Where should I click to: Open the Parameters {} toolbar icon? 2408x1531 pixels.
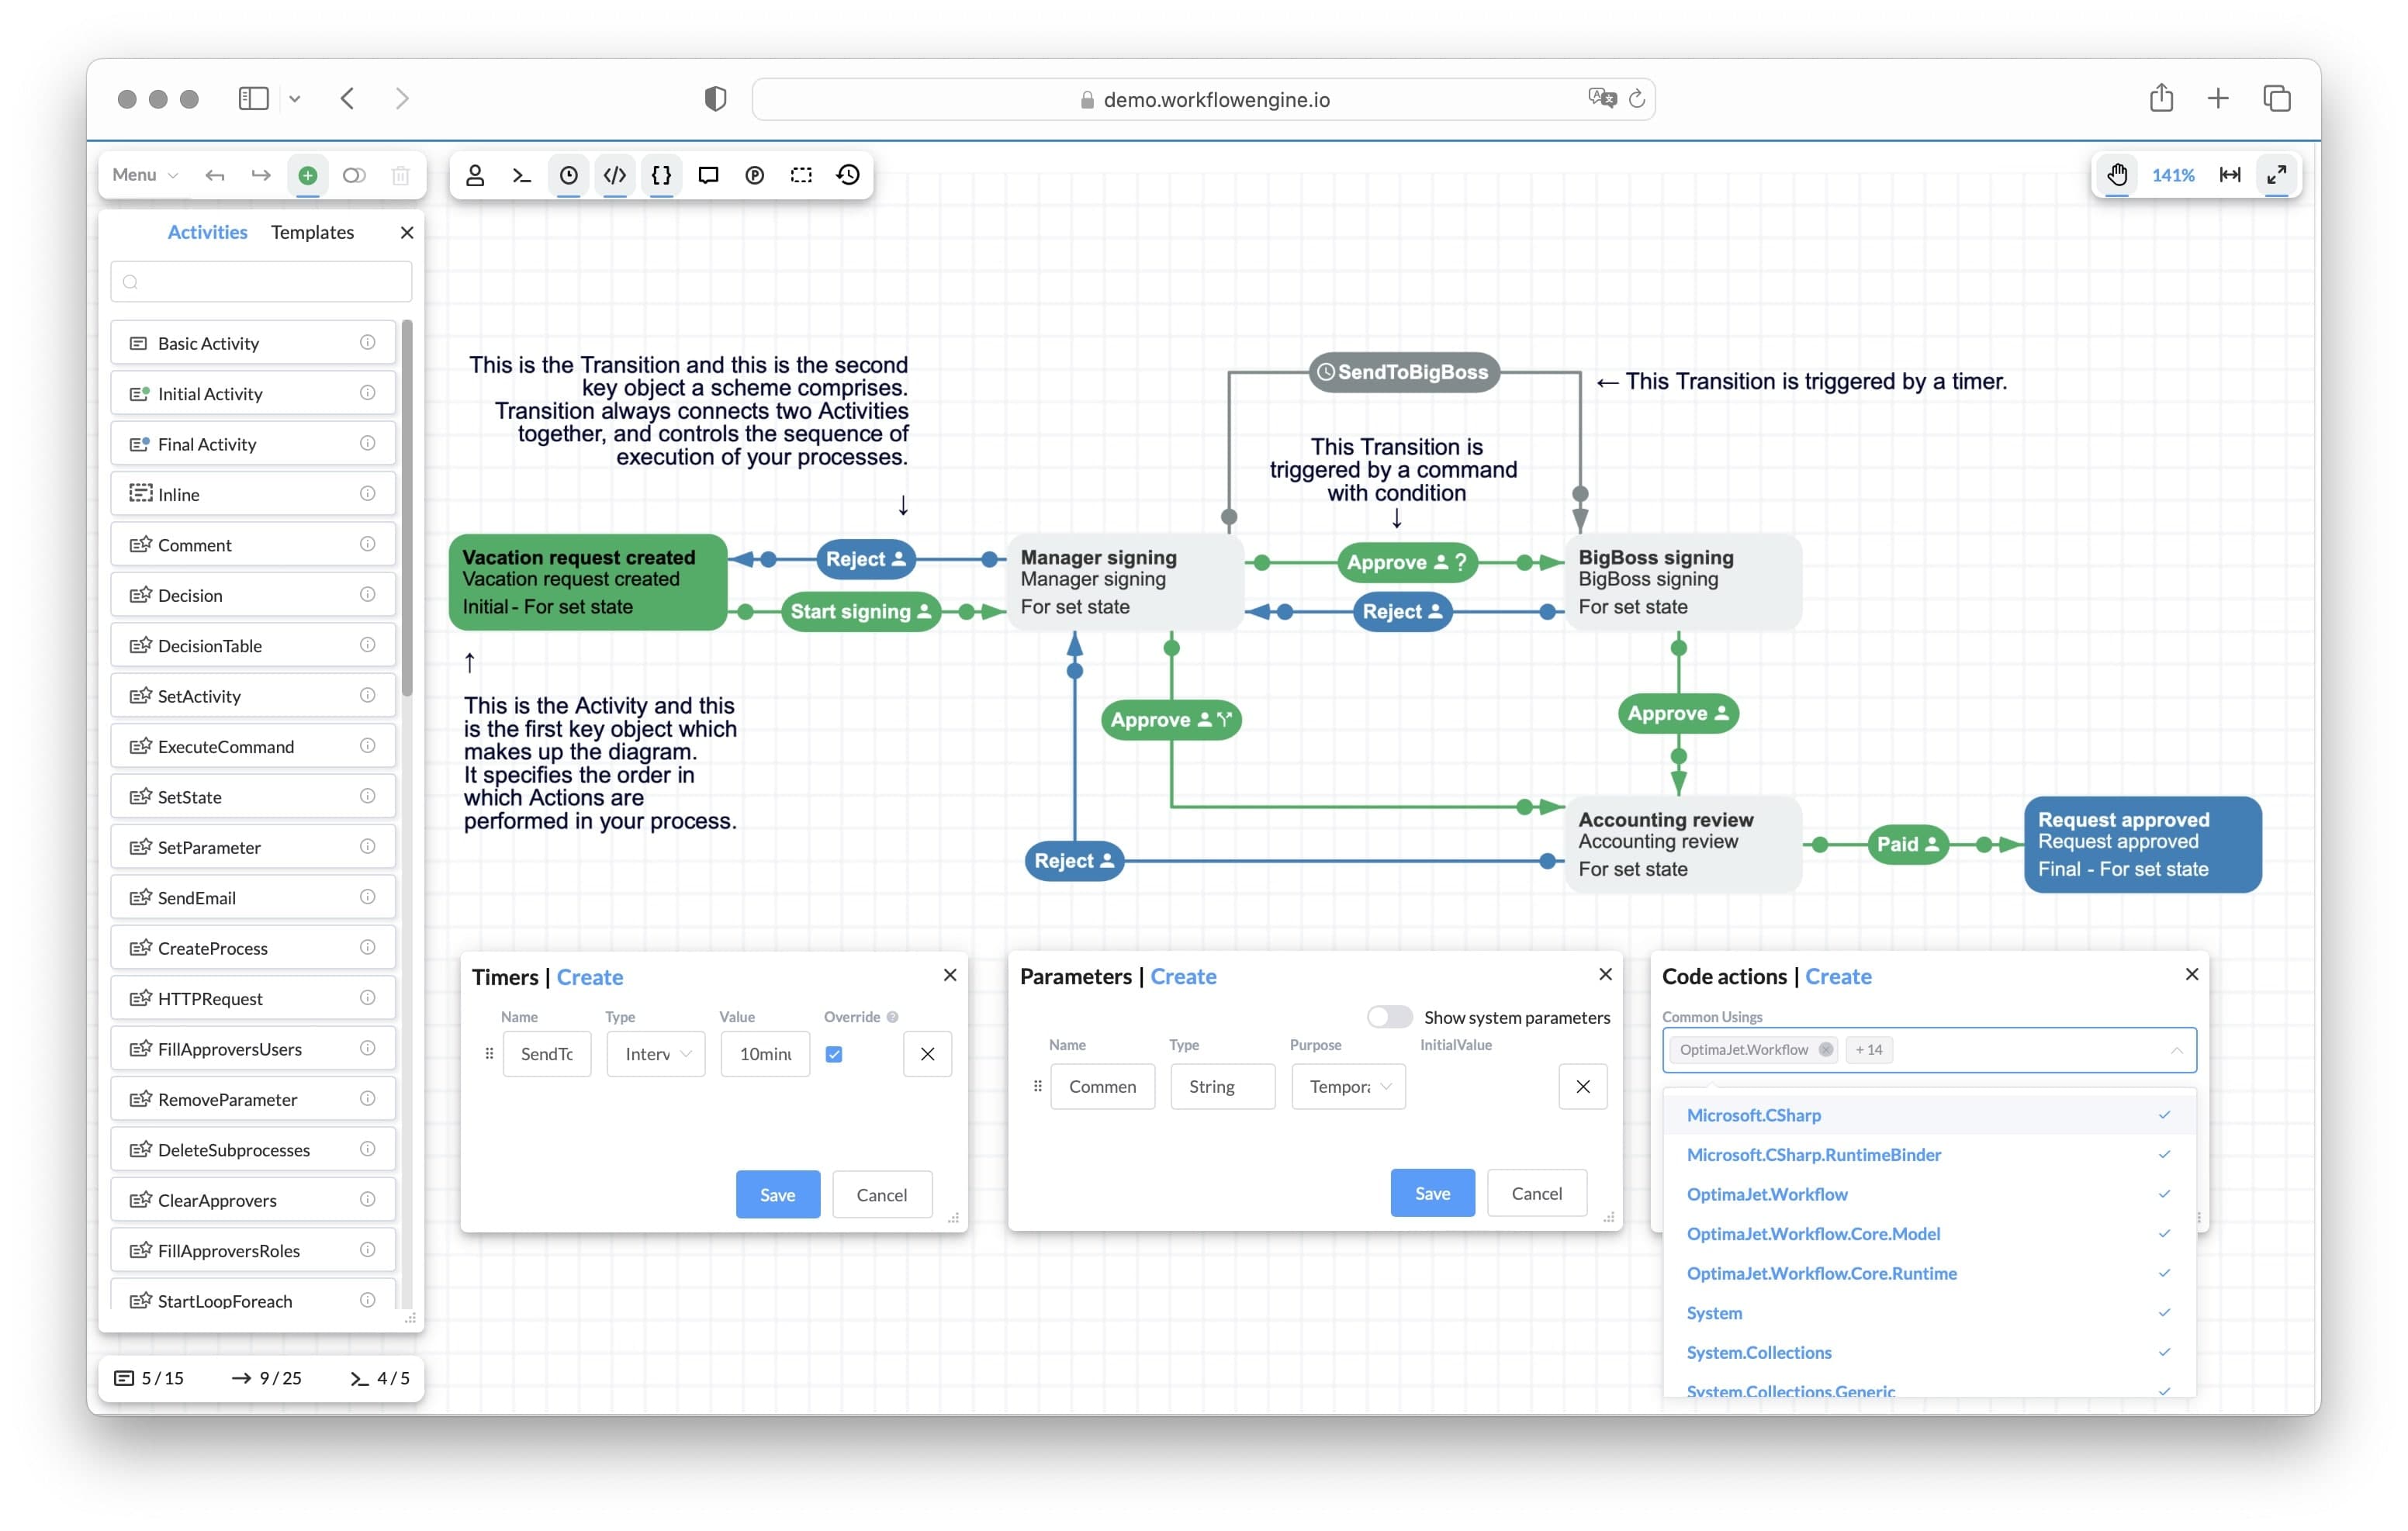tap(661, 175)
